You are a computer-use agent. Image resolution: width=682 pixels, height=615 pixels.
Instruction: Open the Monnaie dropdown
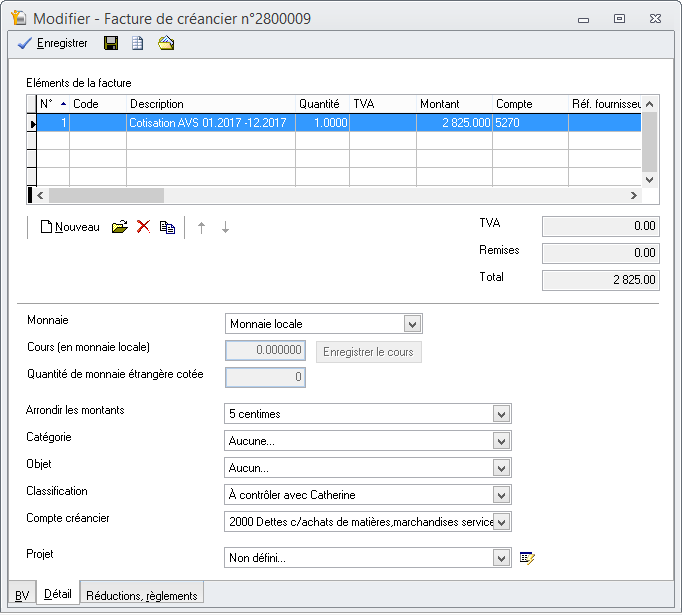click(x=411, y=324)
